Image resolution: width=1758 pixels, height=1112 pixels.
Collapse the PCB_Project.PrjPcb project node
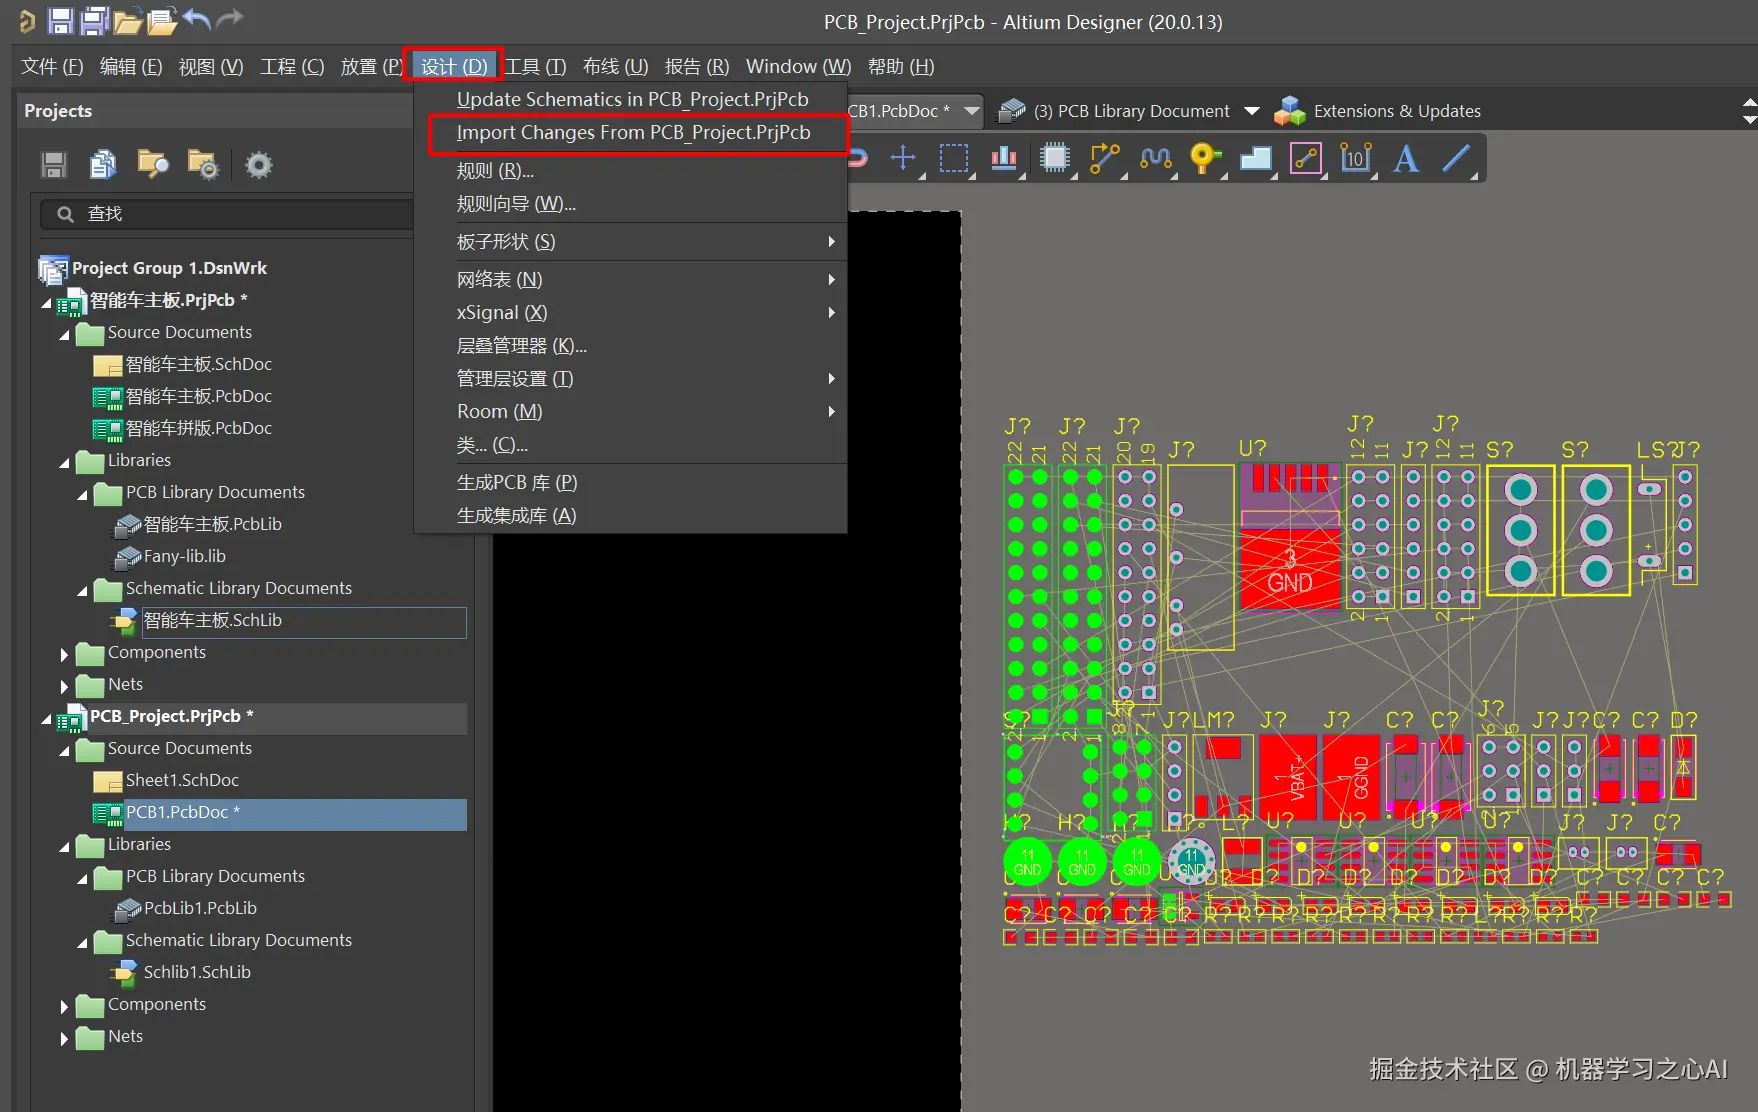click(46, 717)
